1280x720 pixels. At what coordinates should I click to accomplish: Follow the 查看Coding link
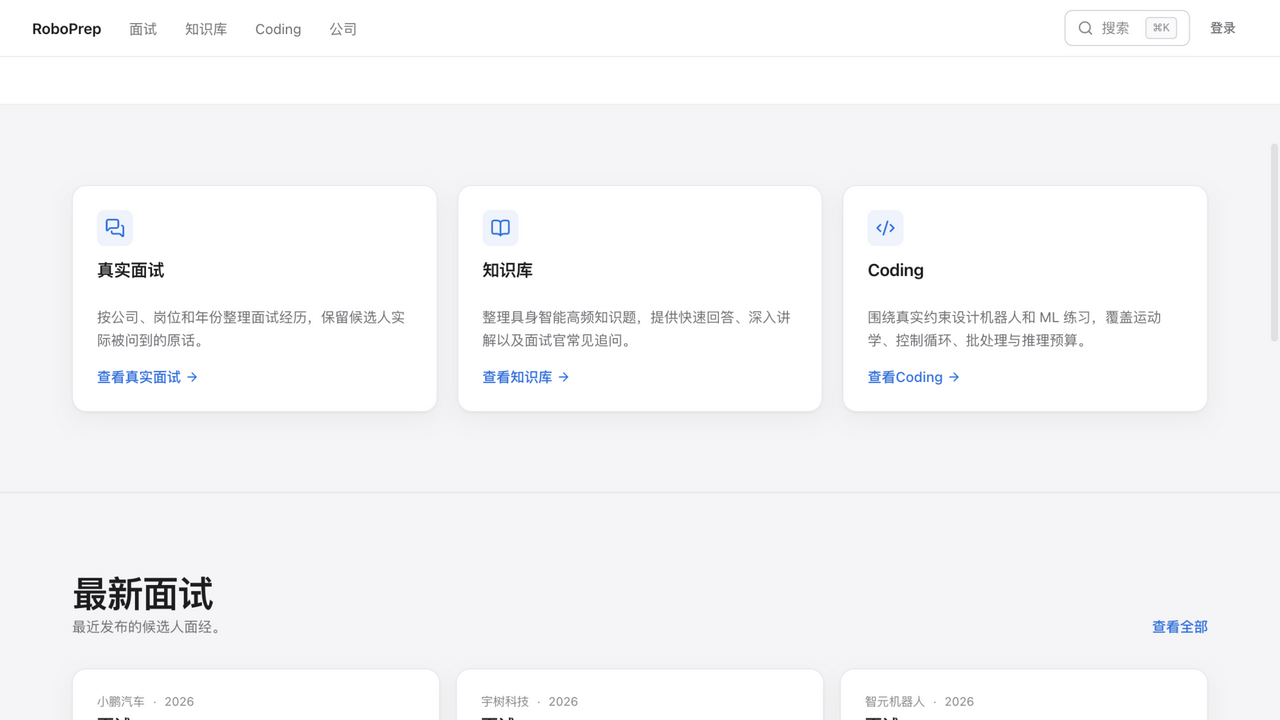pos(914,377)
